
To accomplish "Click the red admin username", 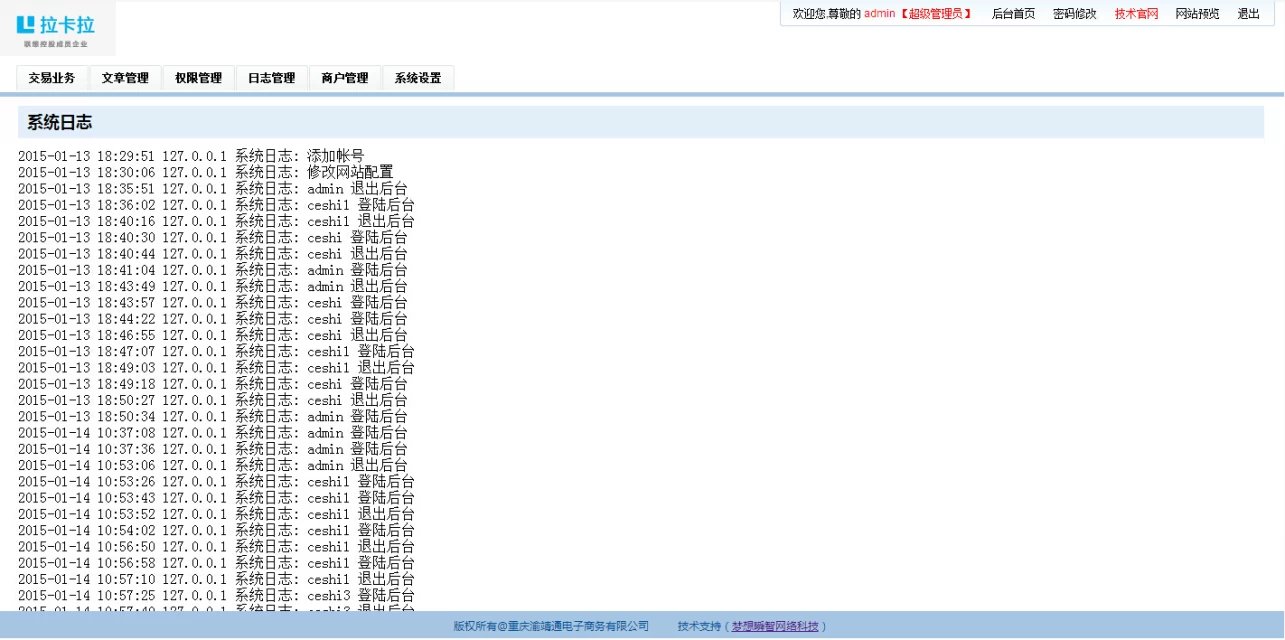I will (879, 14).
